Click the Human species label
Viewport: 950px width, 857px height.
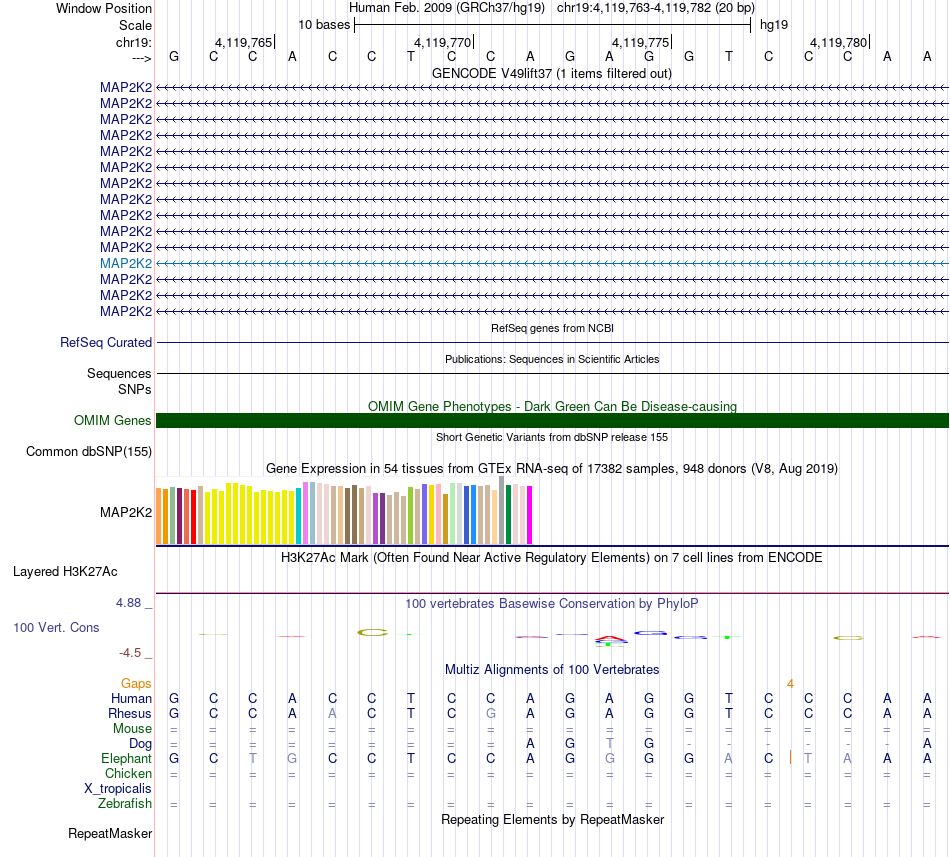[x=131, y=699]
